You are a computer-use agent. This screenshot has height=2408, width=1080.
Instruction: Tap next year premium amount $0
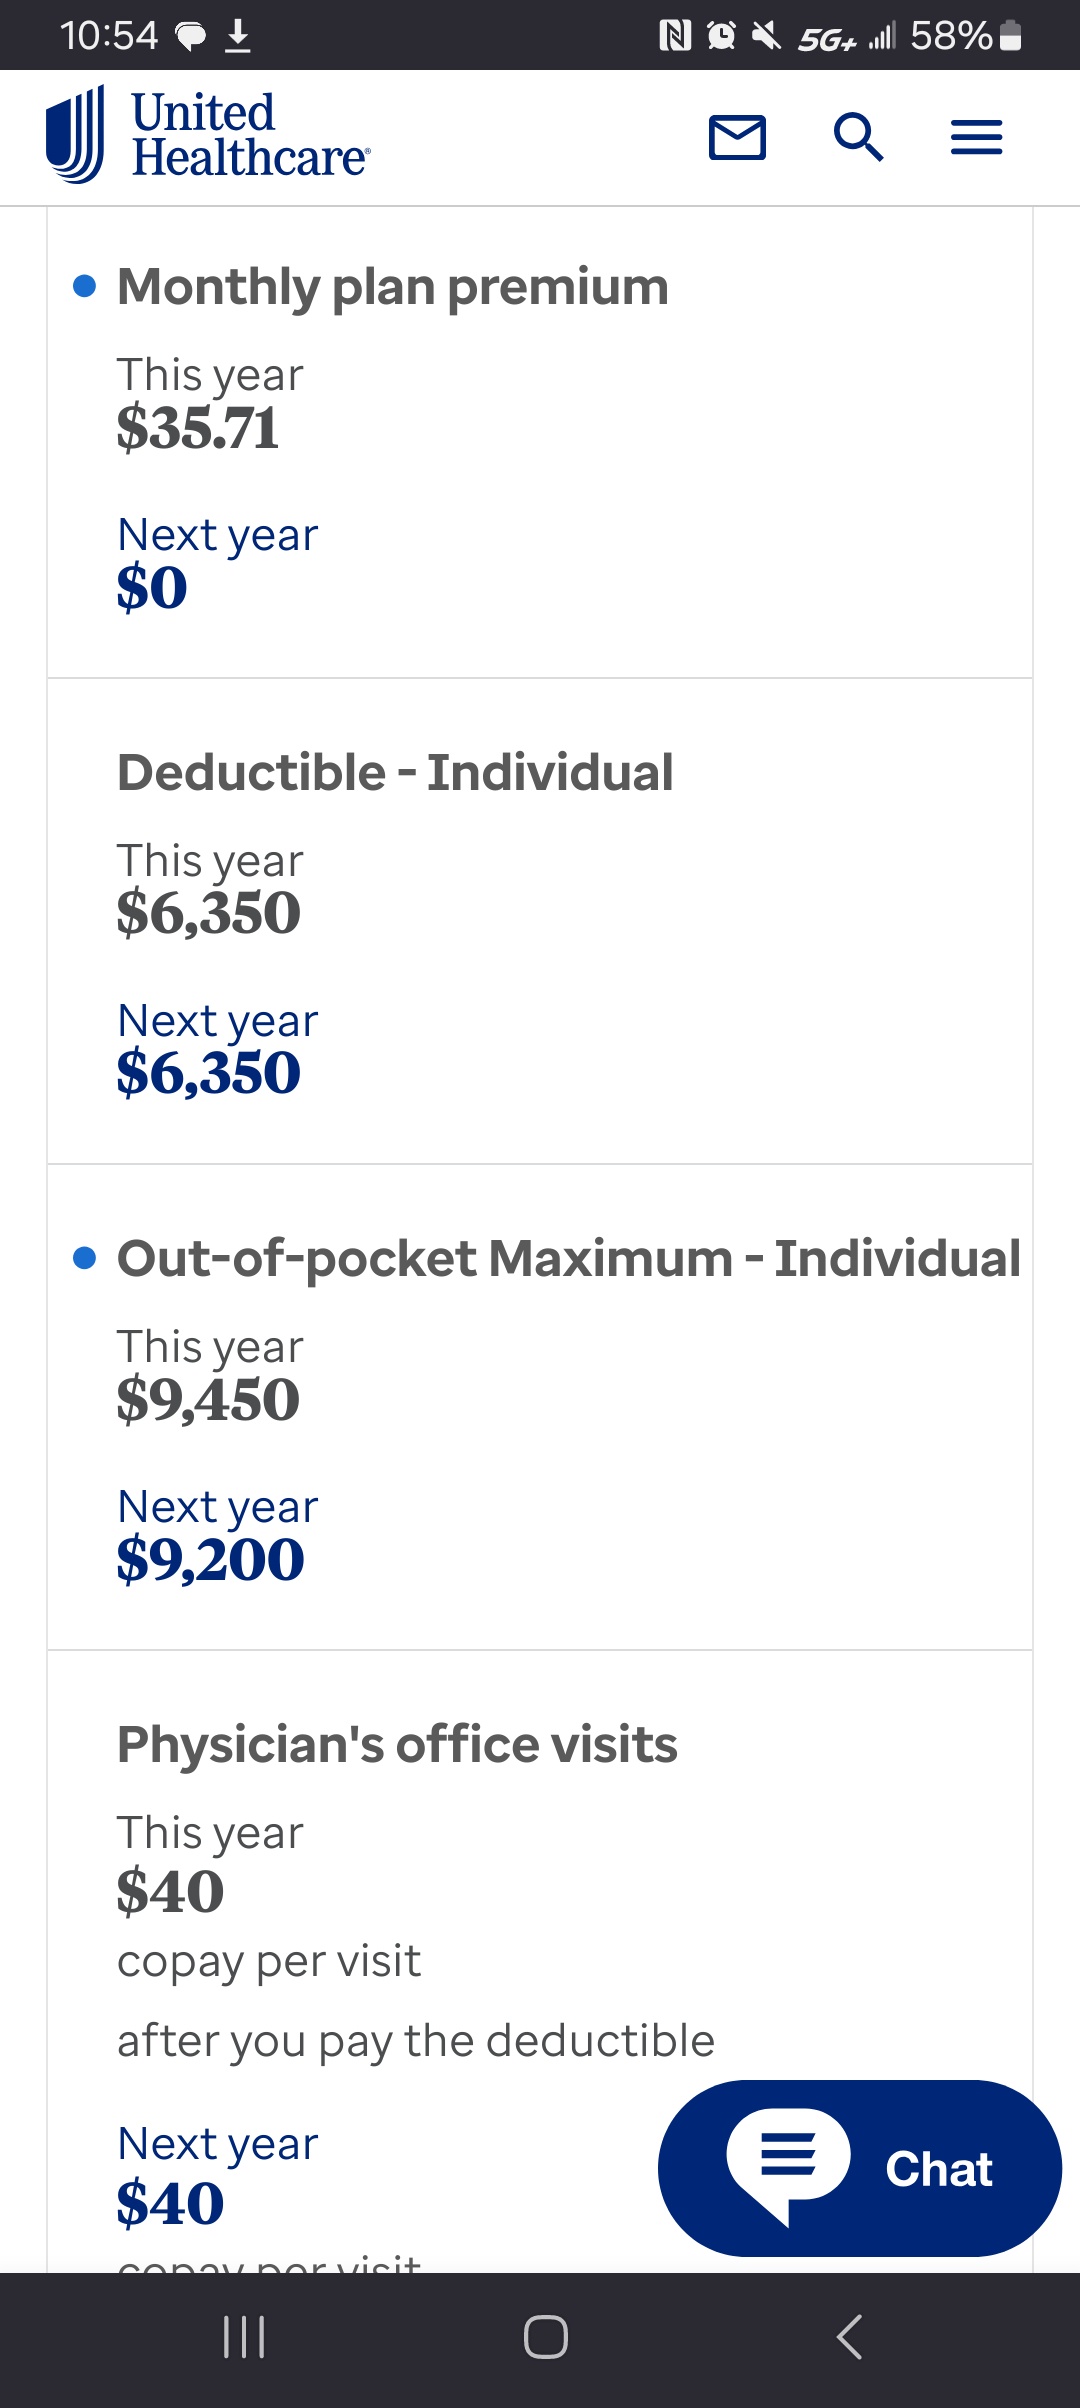152,587
